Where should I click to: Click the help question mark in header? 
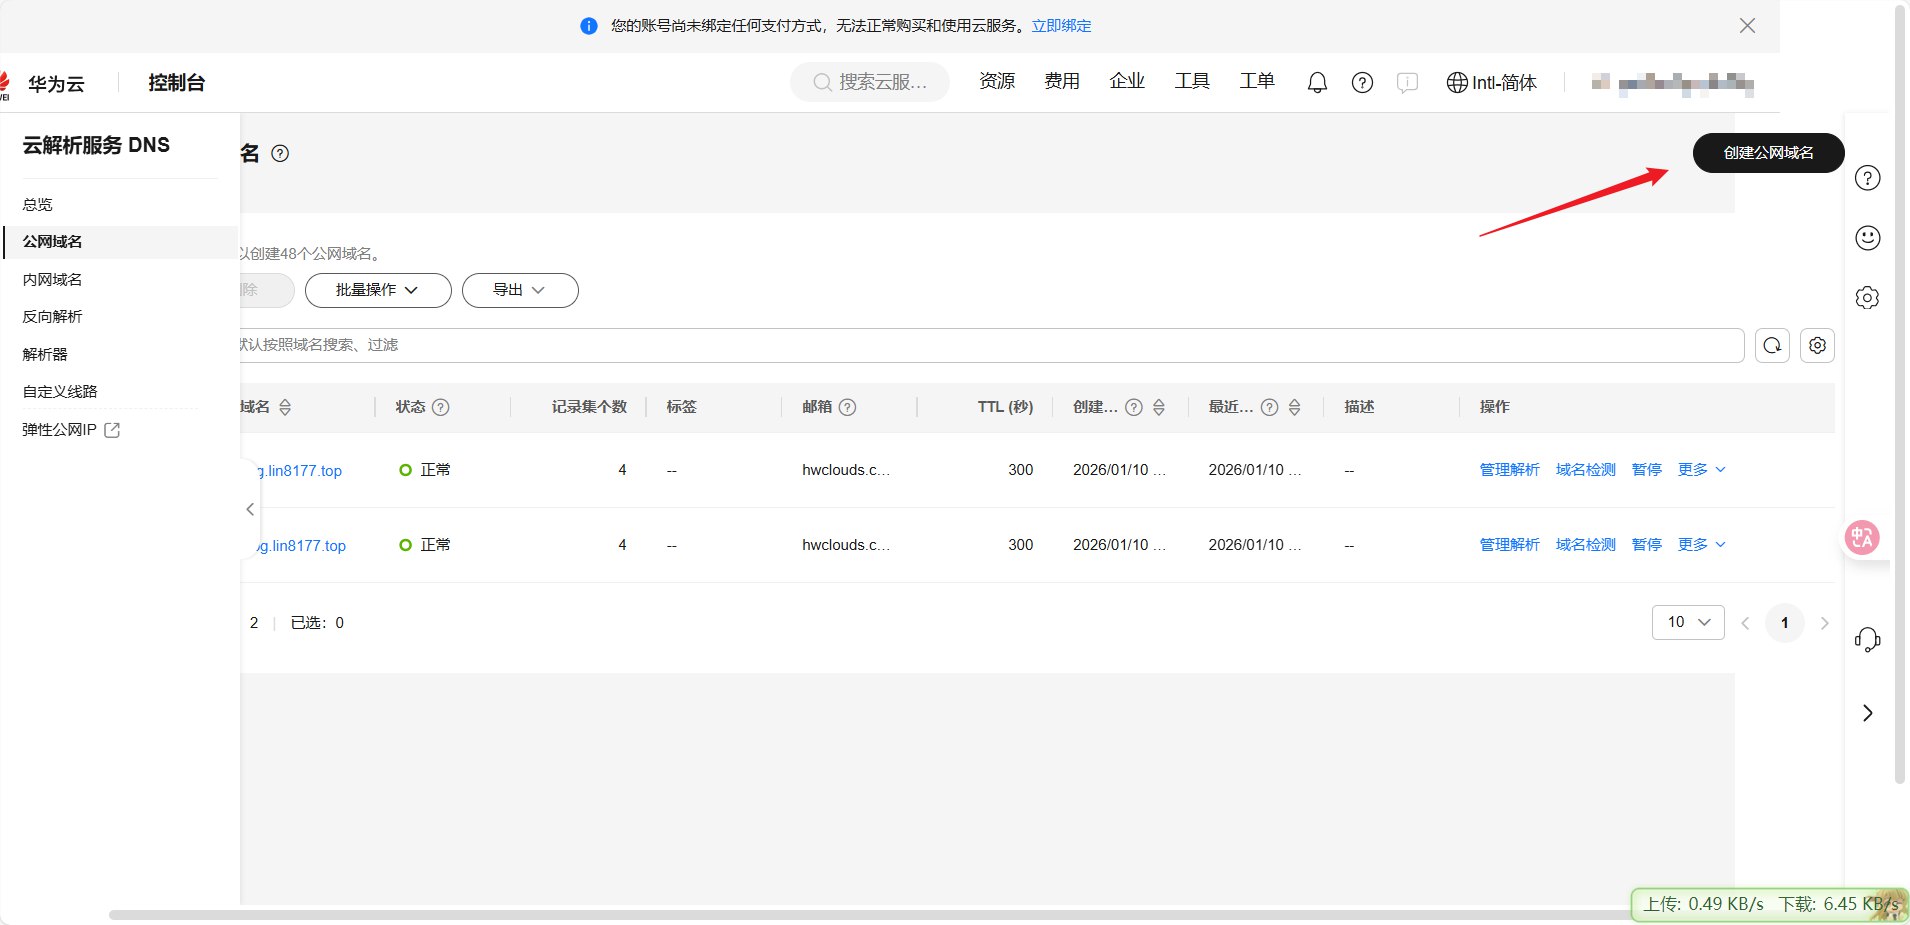(1362, 83)
